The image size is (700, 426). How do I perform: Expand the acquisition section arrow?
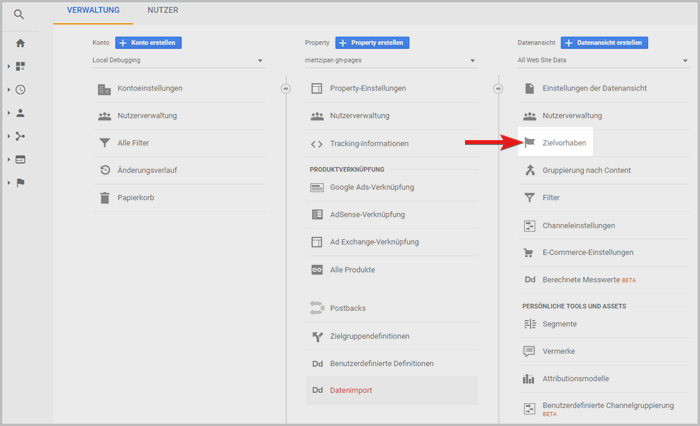pyautogui.click(x=8, y=136)
